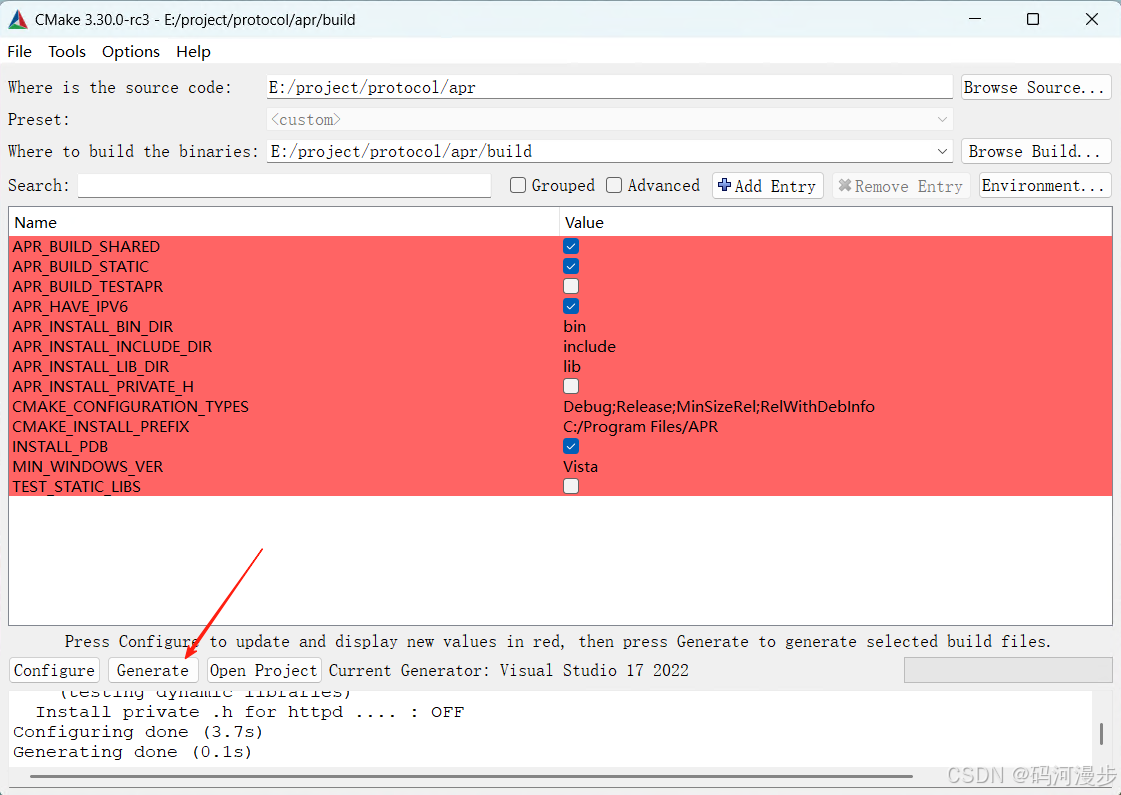Click the Name column header
Viewport: 1121px width, 795px height.
[x=284, y=222]
